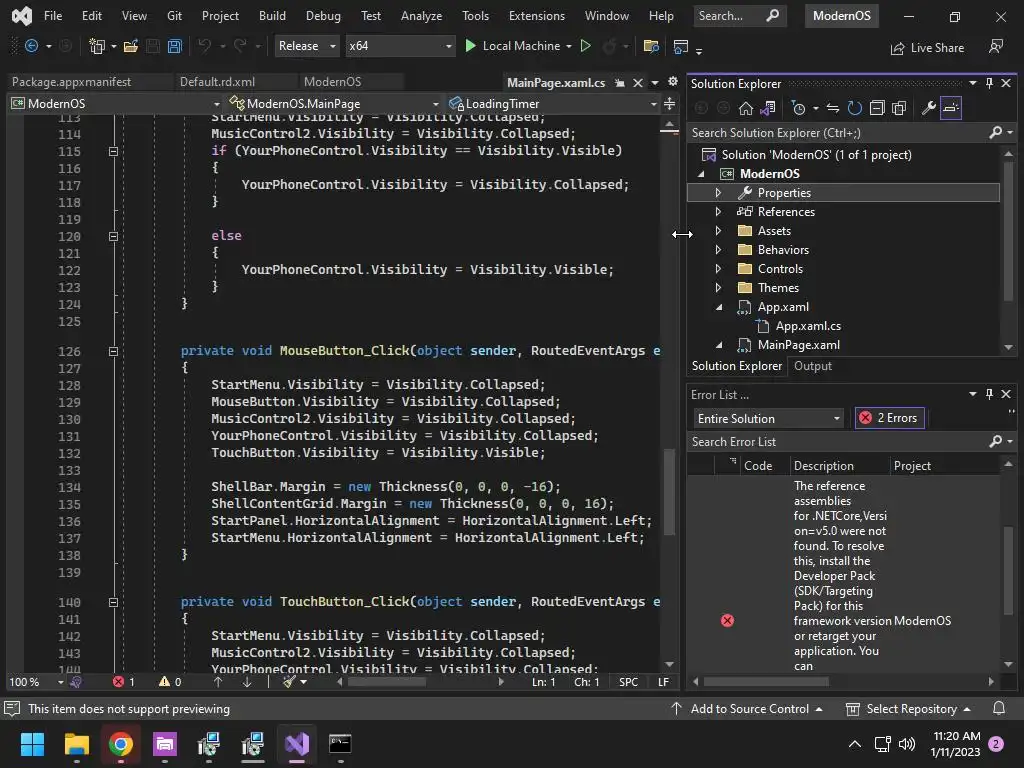The image size is (1024, 768).
Task: Open the Live Share feedback person icon
Action: (996, 46)
